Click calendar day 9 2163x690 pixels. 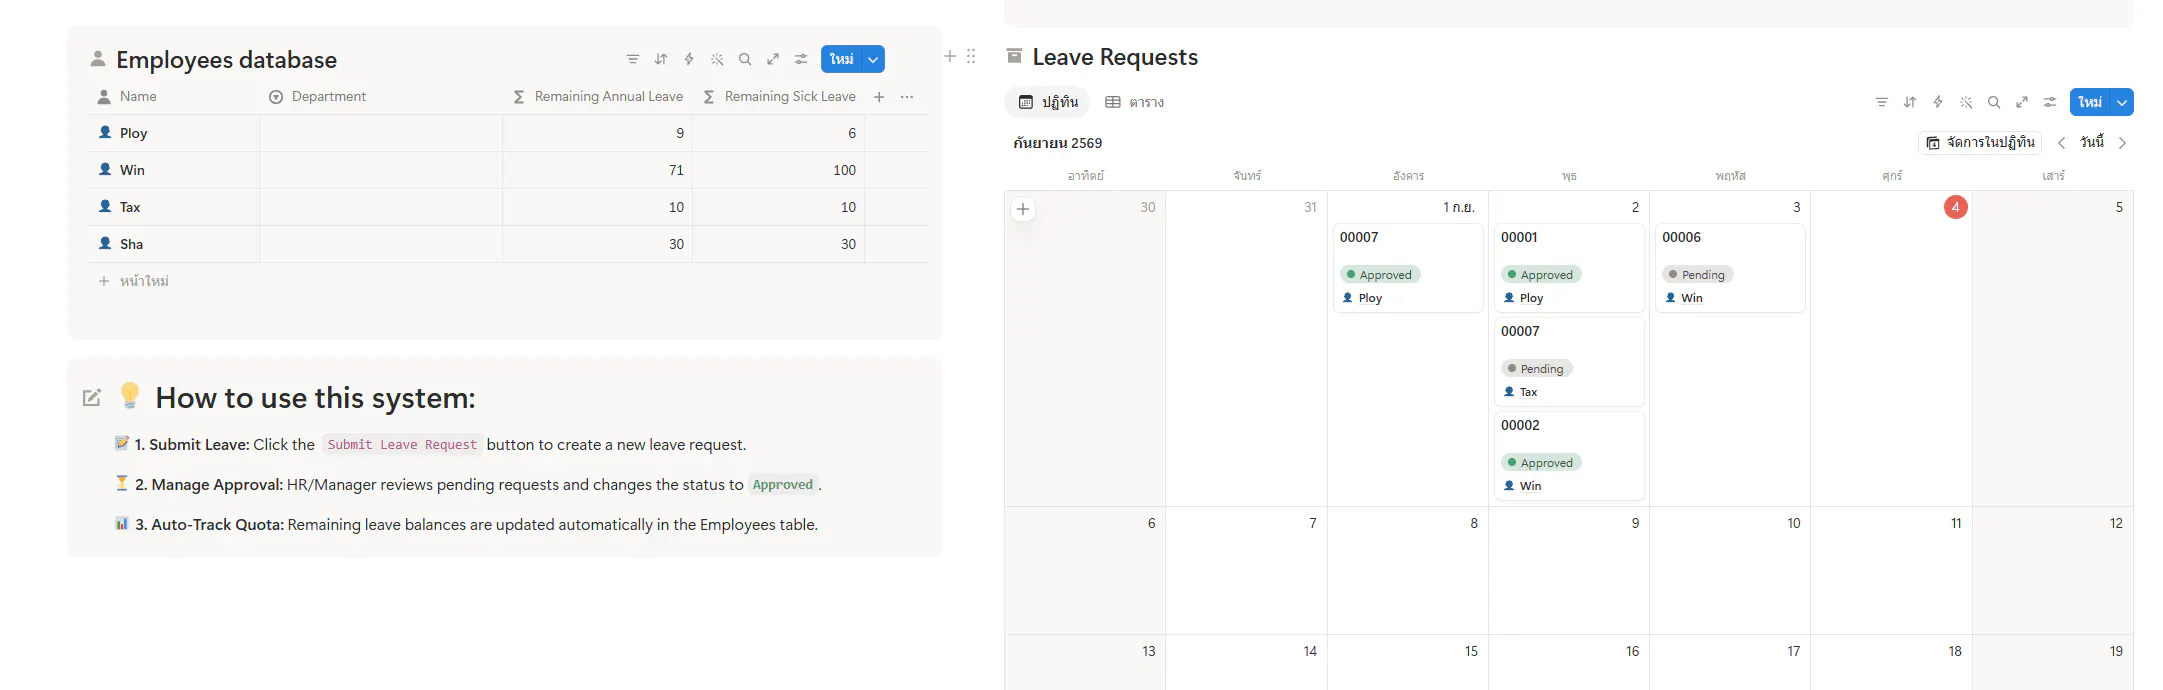pos(1635,523)
